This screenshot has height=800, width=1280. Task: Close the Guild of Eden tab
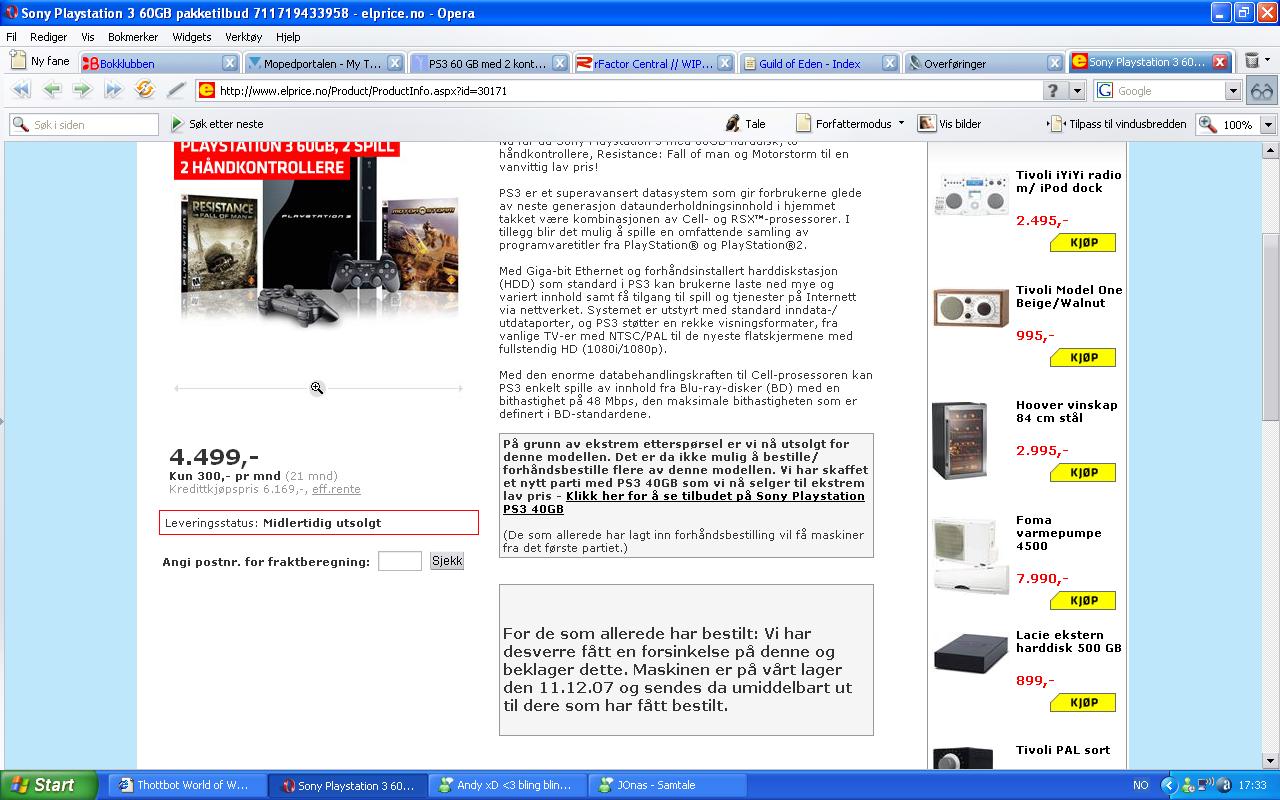pyautogui.click(x=889, y=63)
